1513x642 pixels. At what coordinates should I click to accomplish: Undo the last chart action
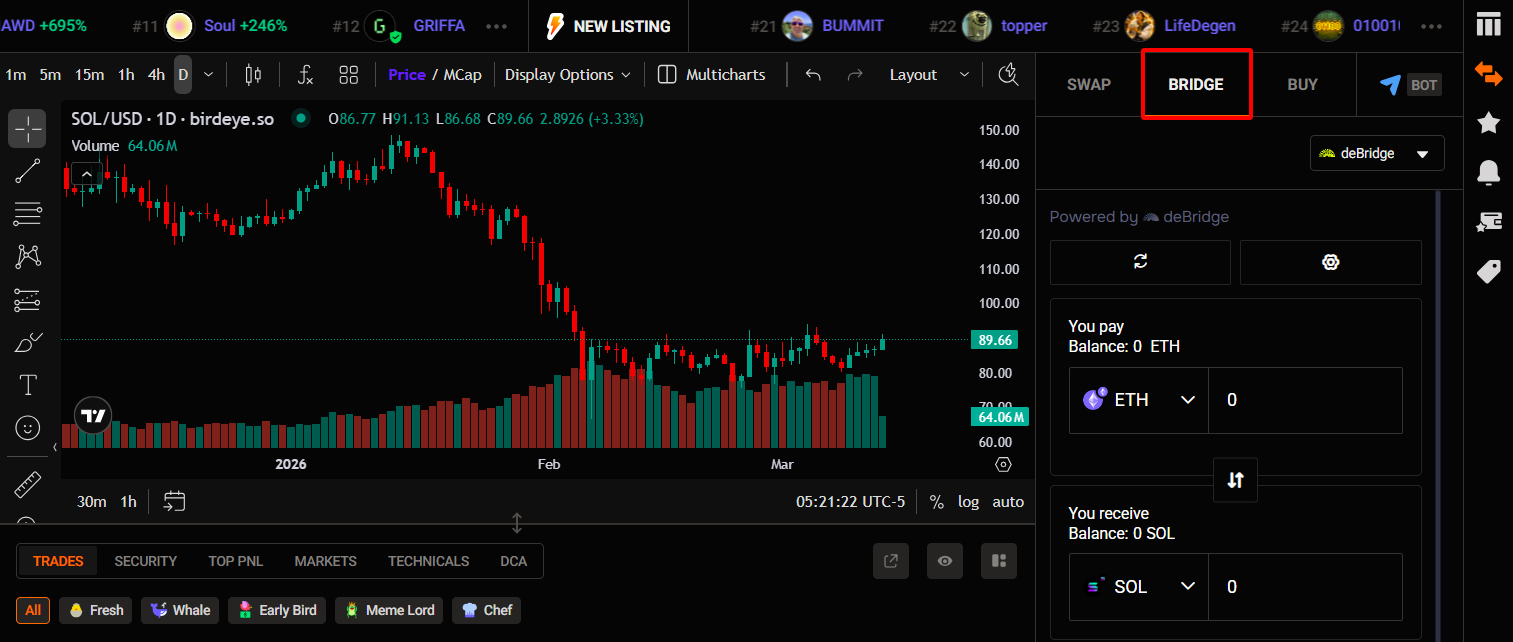[x=813, y=74]
